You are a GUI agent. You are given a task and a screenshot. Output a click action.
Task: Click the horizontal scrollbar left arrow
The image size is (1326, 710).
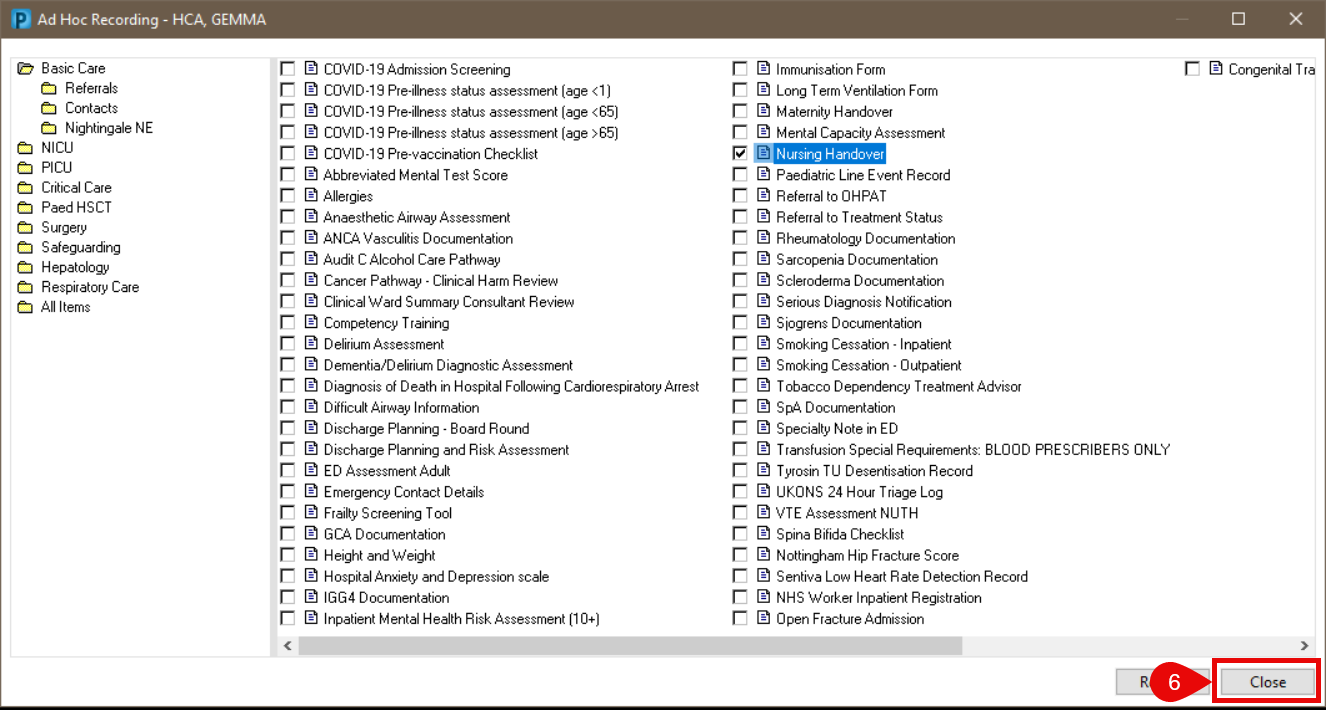[x=287, y=646]
